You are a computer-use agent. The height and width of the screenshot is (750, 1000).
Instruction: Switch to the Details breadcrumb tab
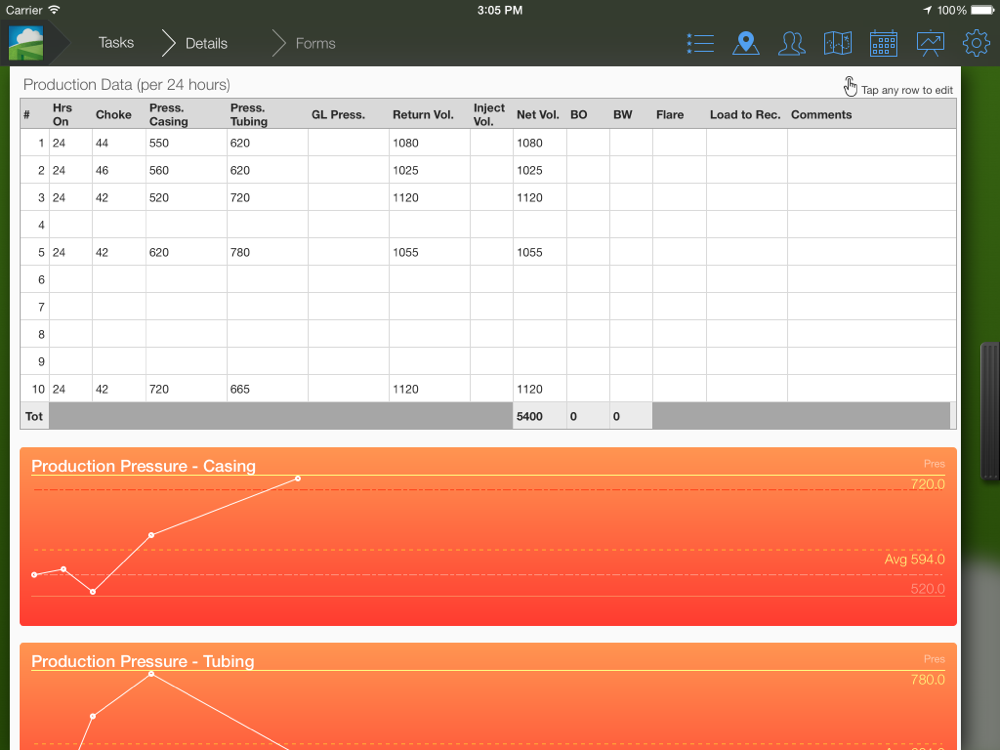[206, 43]
